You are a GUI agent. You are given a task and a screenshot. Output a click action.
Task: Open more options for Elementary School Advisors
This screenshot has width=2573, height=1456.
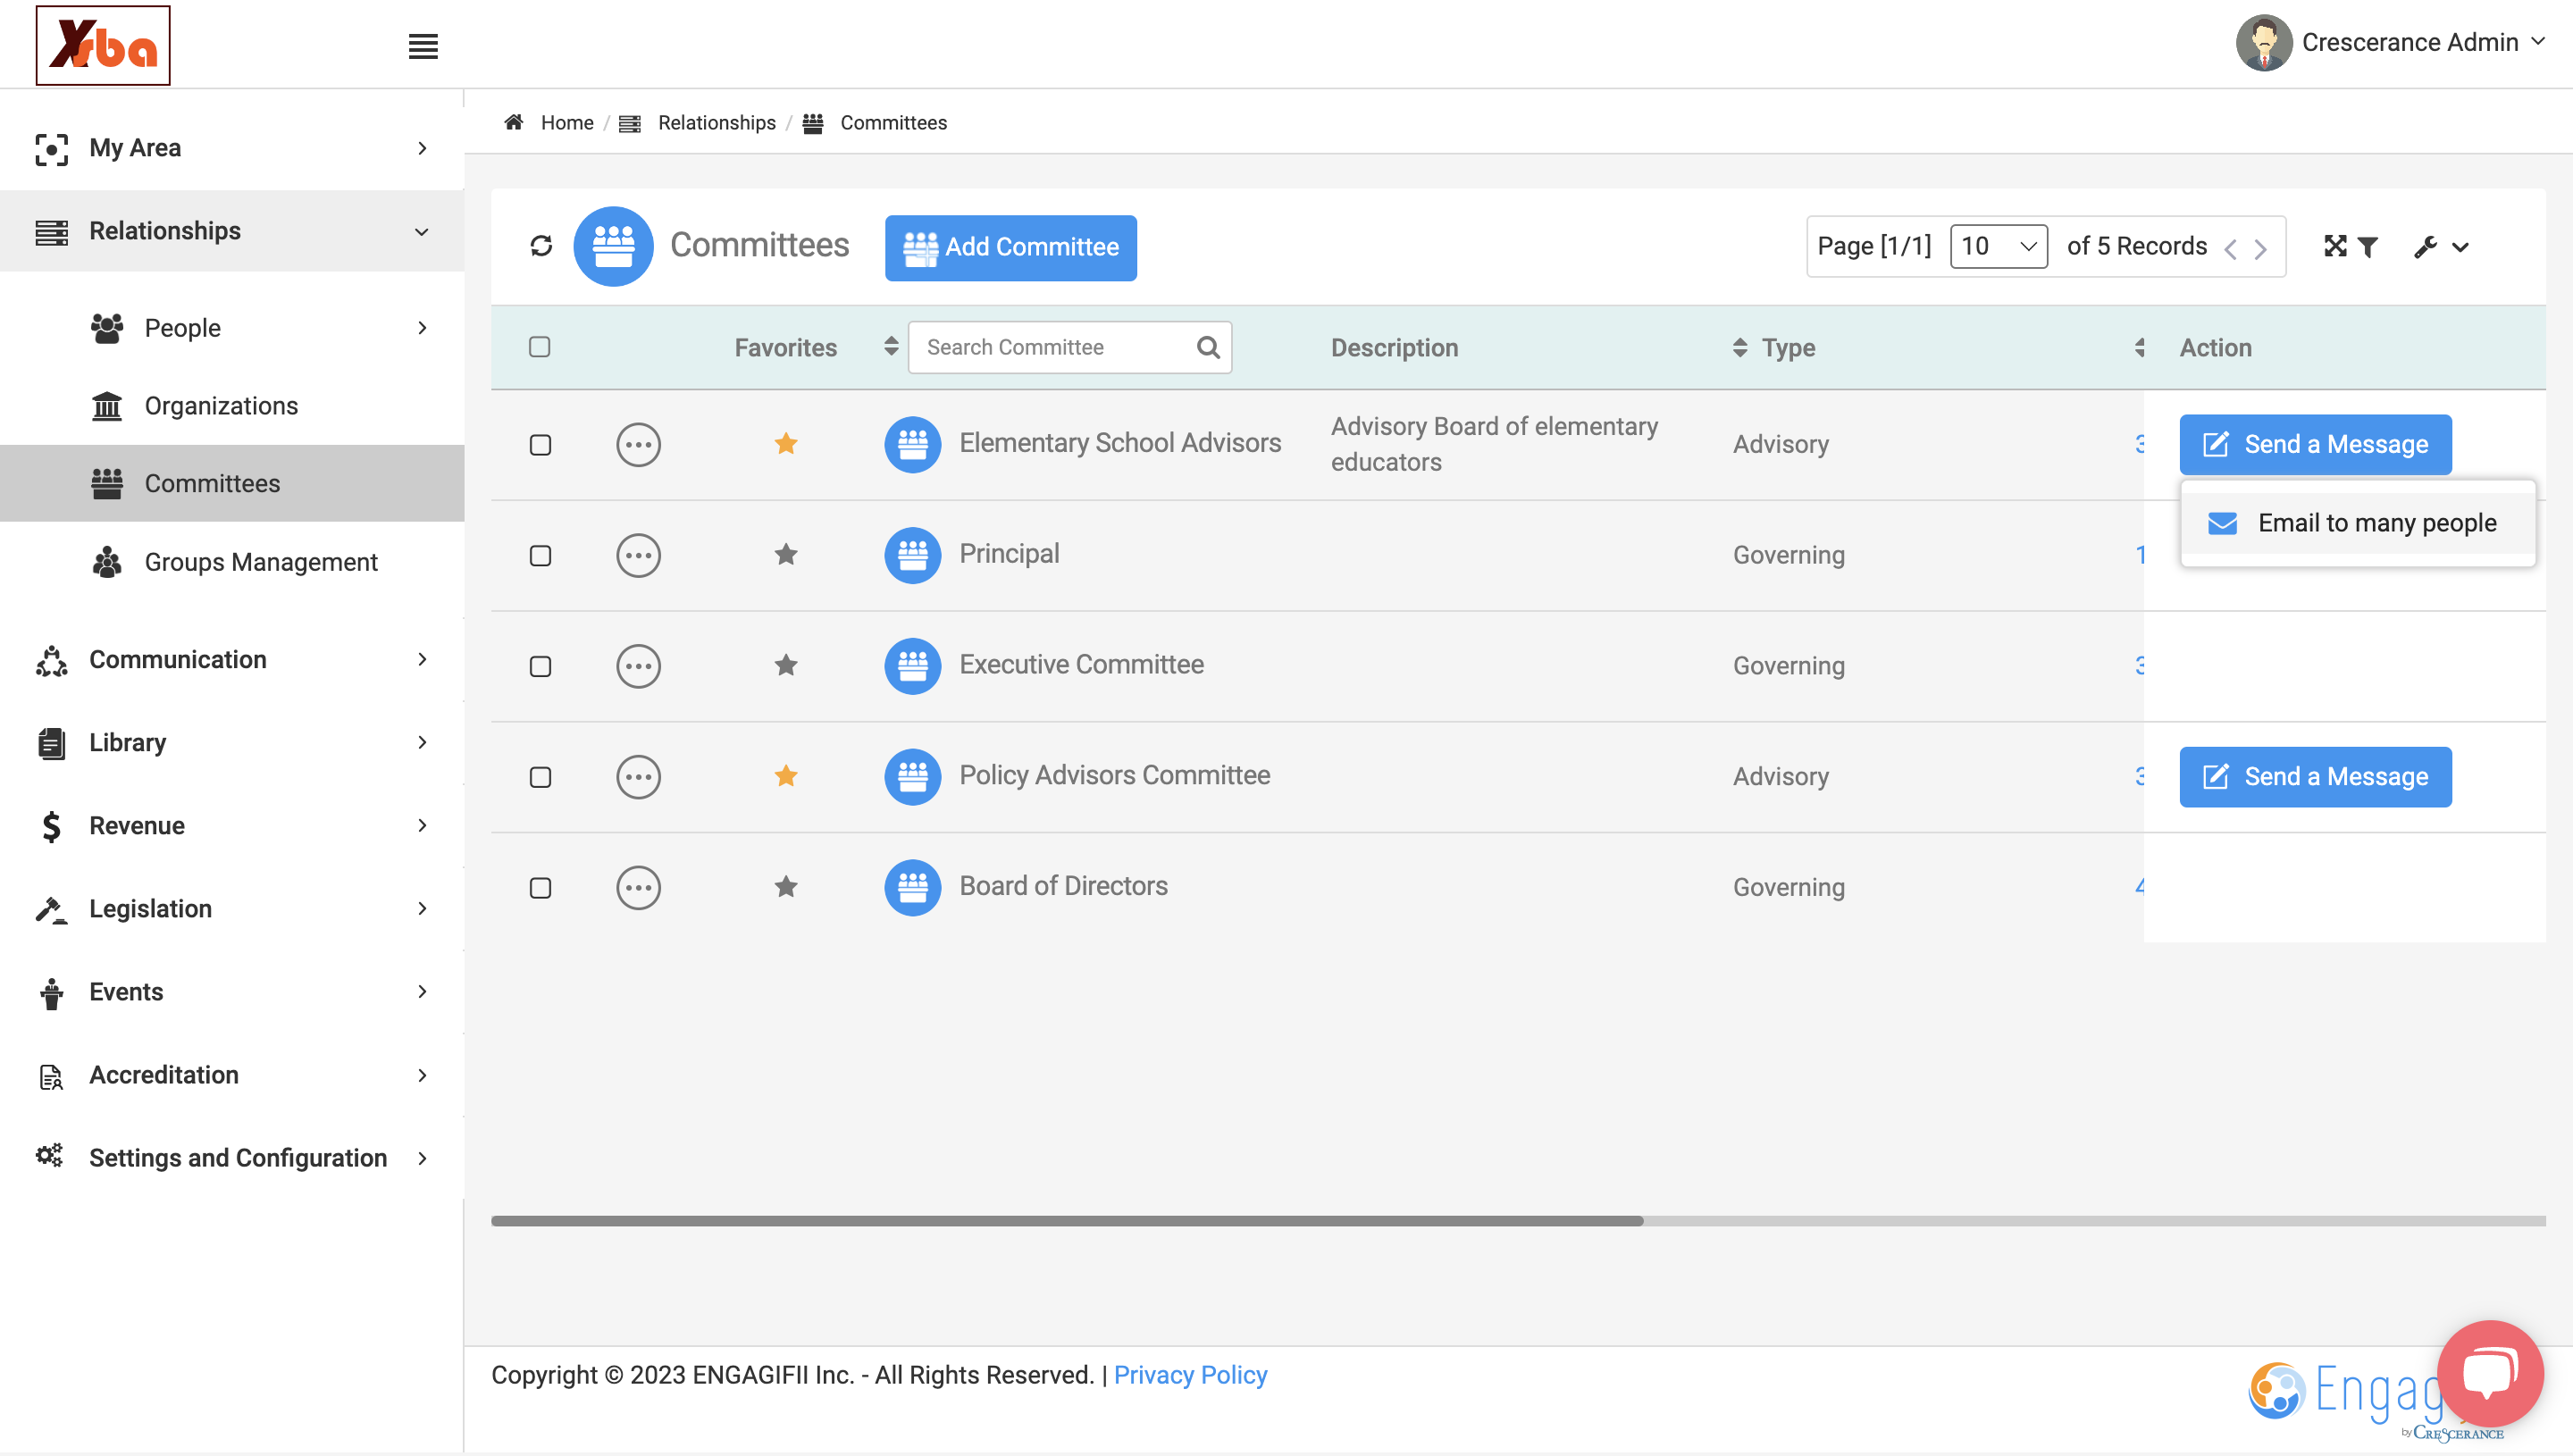coord(638,444)
